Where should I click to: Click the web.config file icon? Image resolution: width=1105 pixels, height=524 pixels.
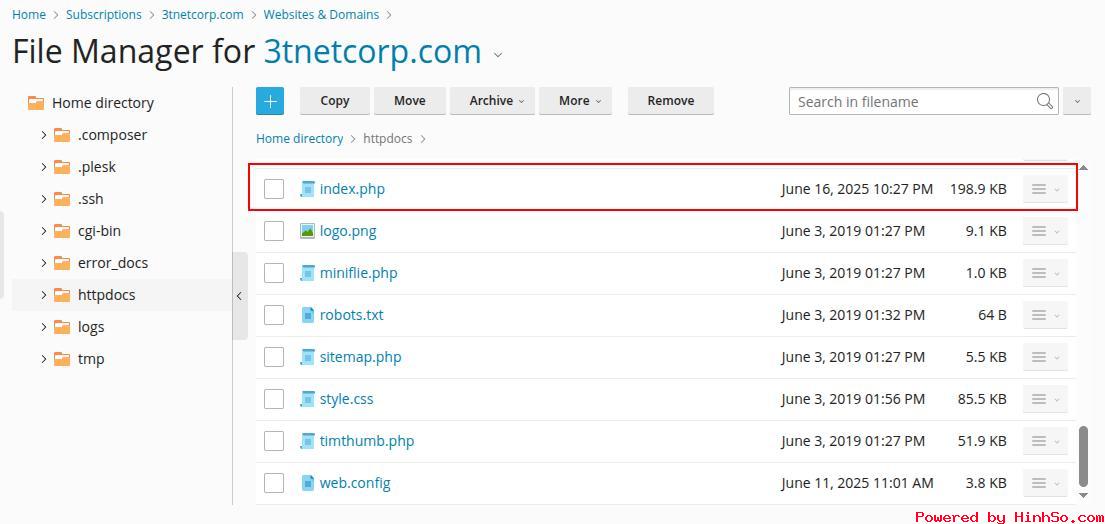pyautogui.click(x=307, y=483)
